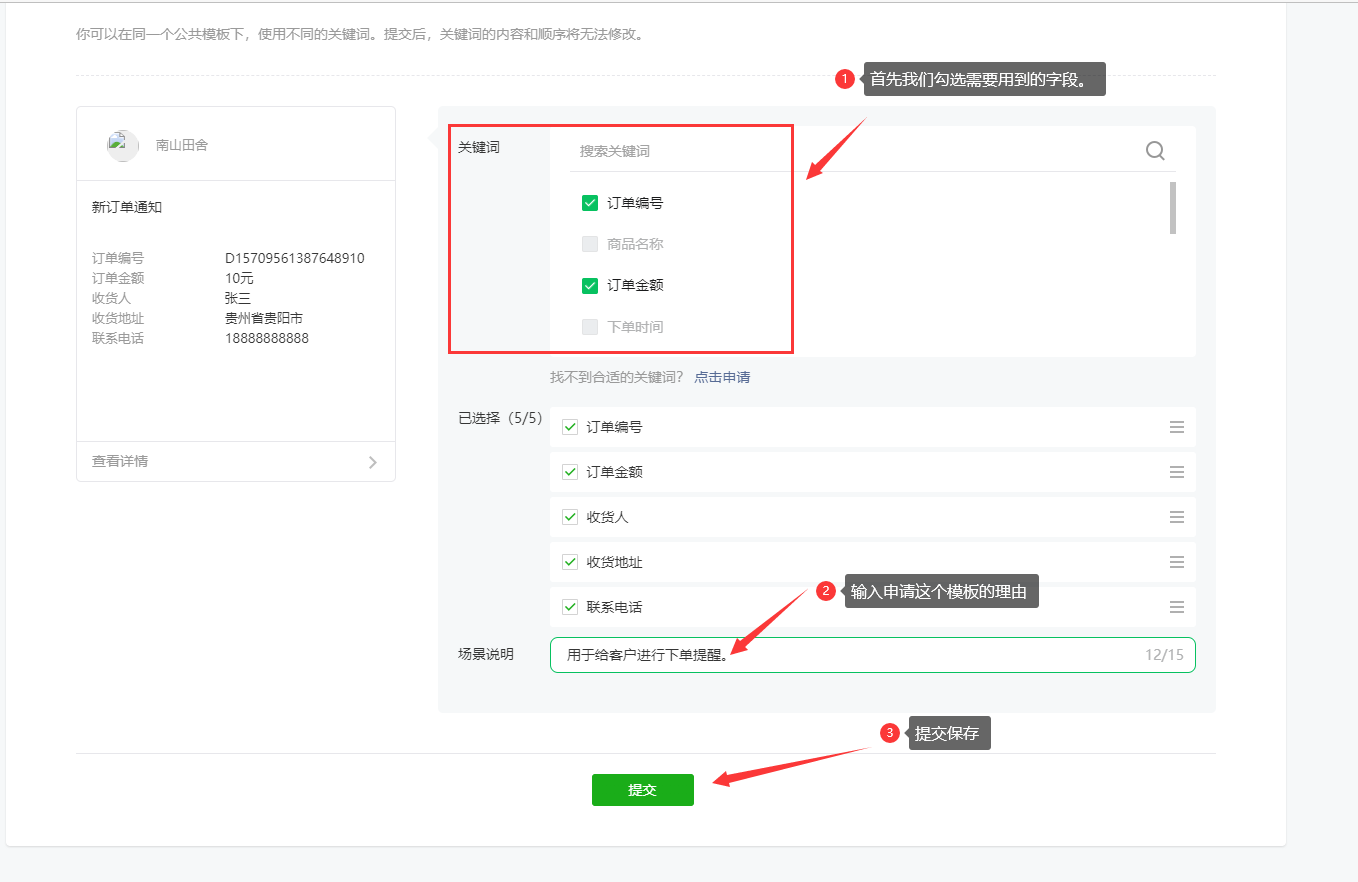Click the keyword search magnifier icon

1155,151
